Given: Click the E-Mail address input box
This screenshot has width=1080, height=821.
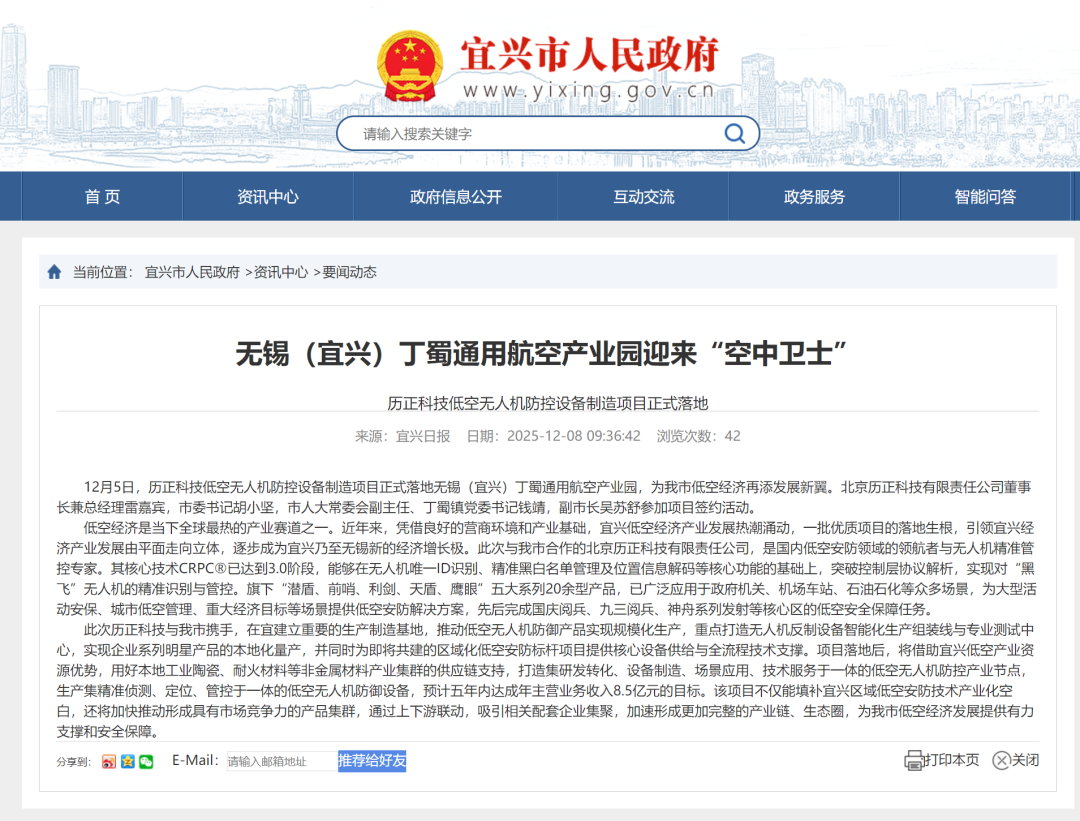Looking at the screenshot, I should [281, 762].
